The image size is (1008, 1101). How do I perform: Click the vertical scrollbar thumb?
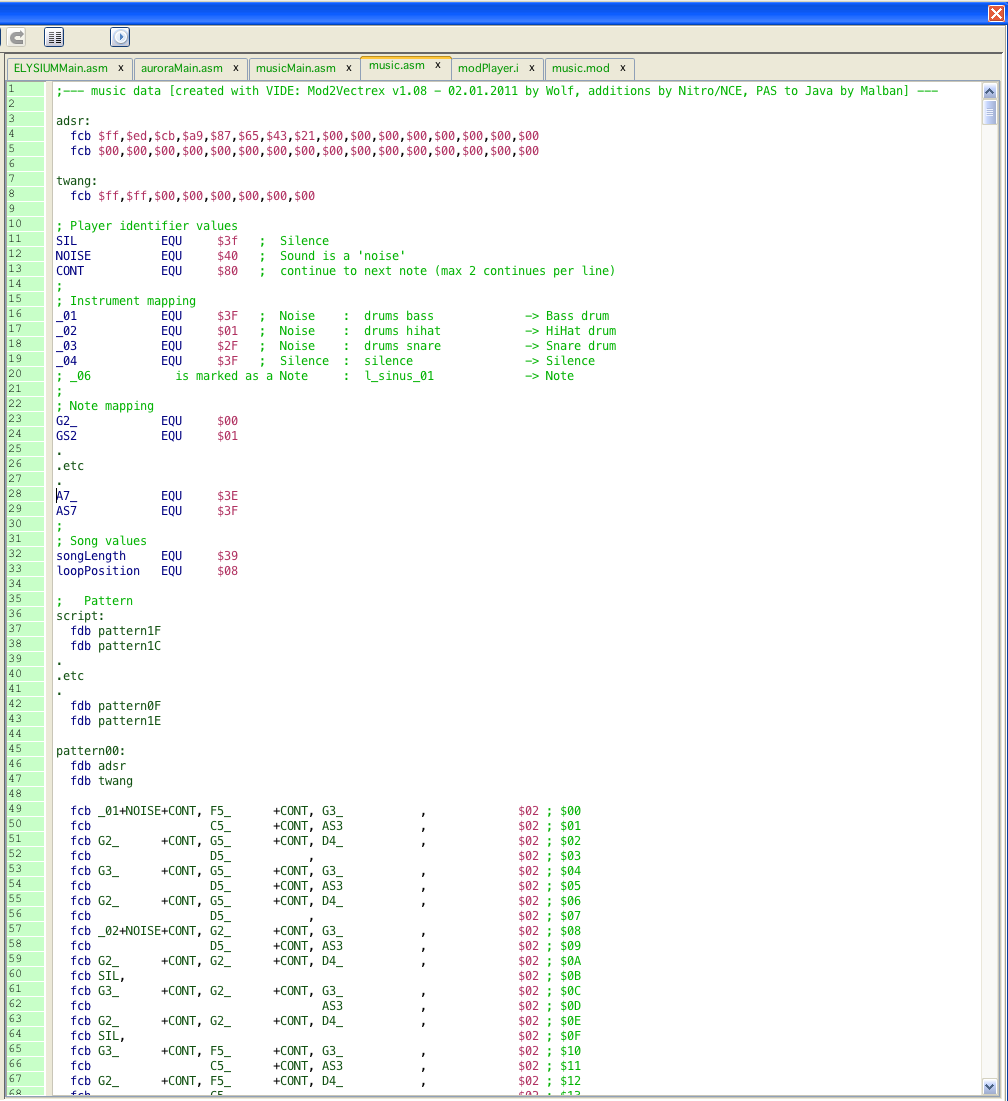click(x=990, y=110)
